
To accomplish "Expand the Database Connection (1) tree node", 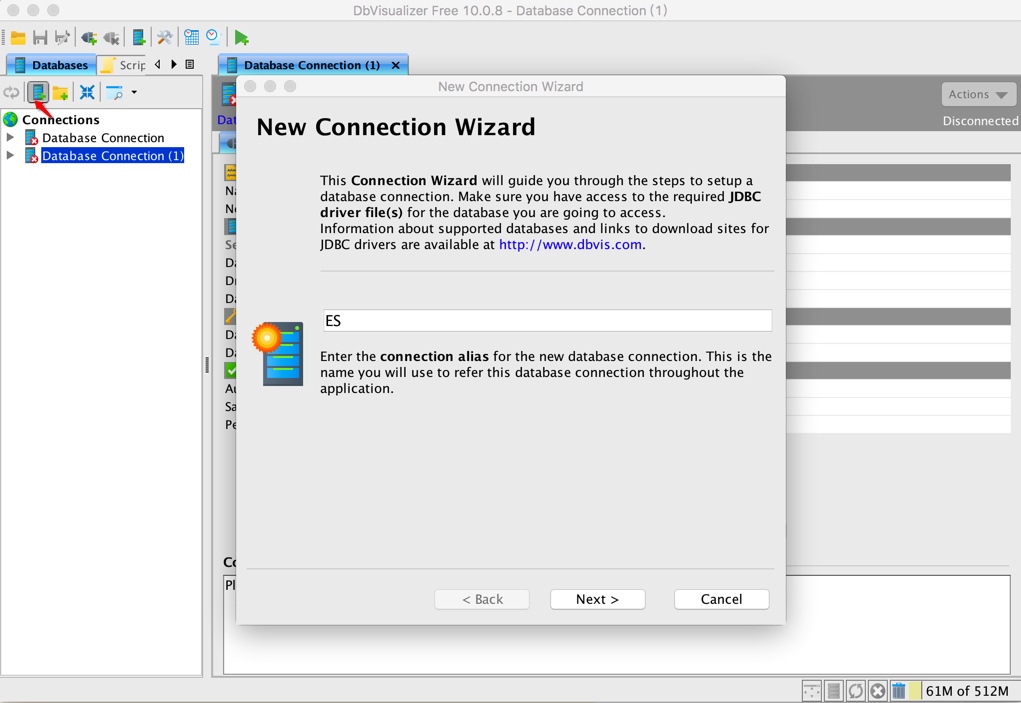I will point(10,155).
